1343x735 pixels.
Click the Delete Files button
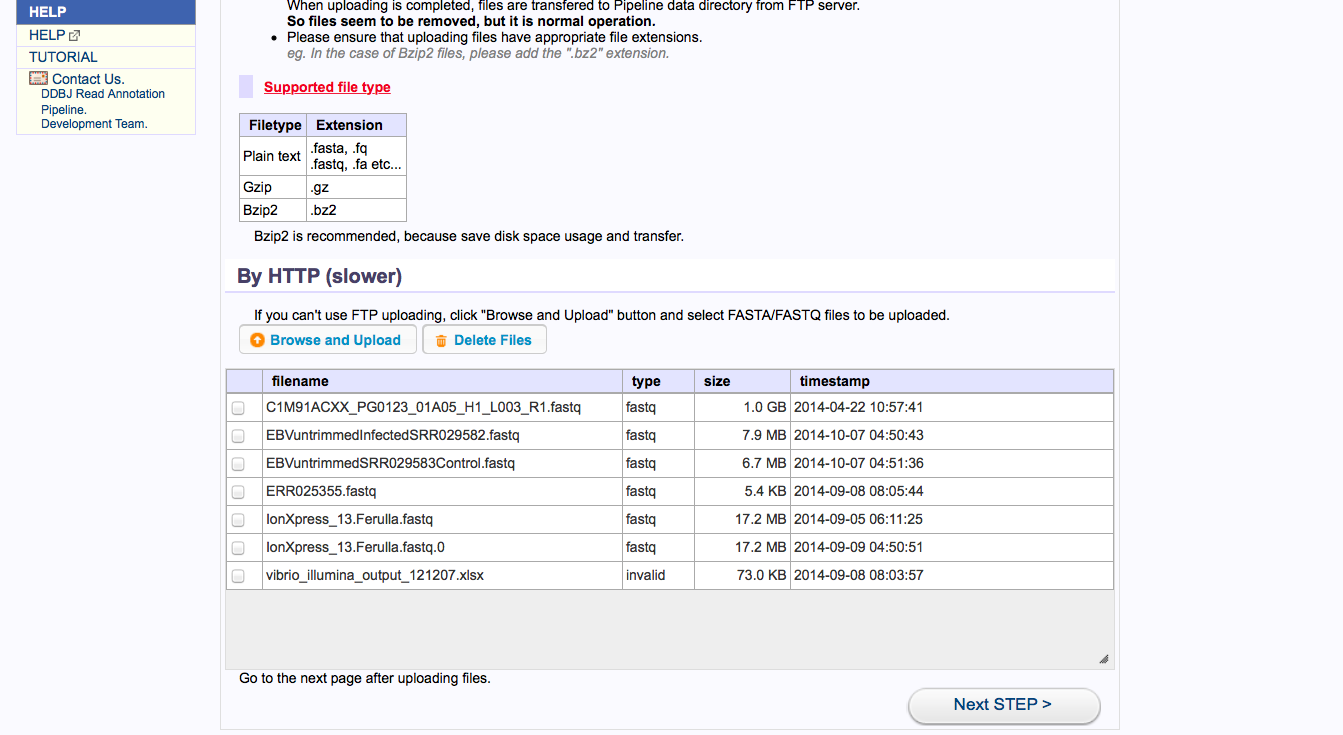484,340
